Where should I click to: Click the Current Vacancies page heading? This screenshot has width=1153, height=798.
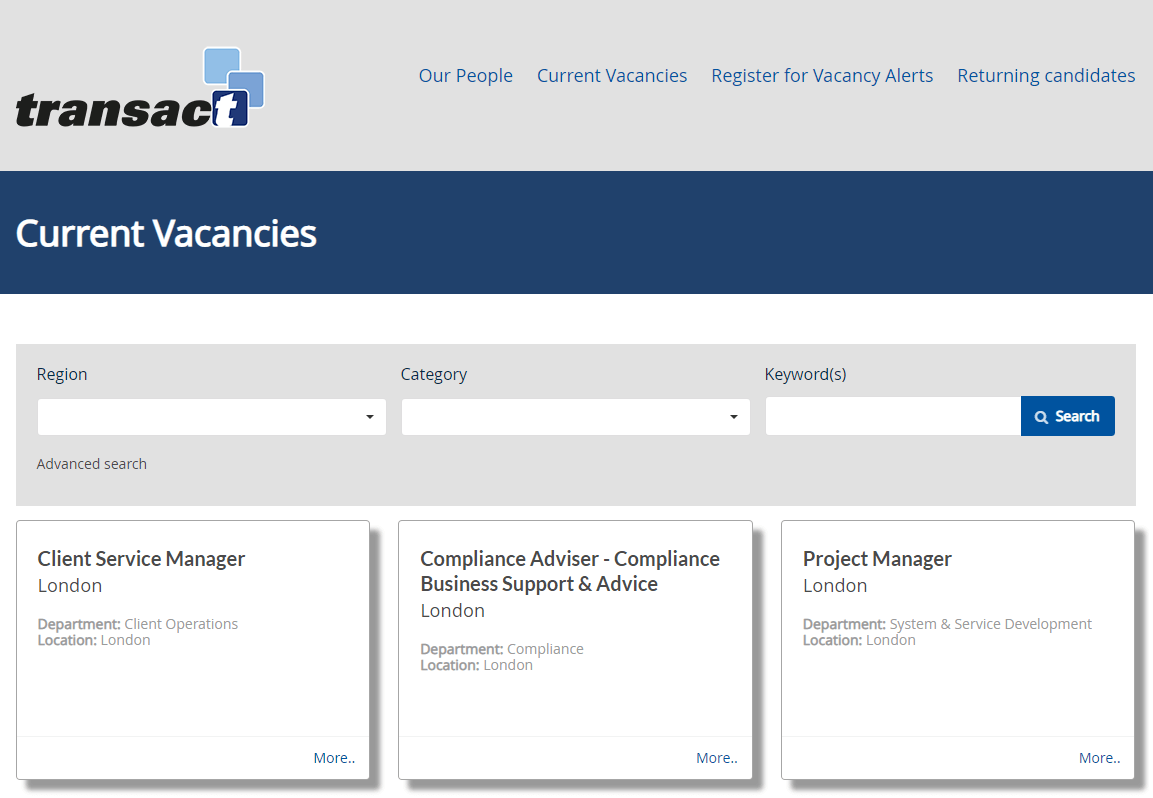click(x=165, y=233)
